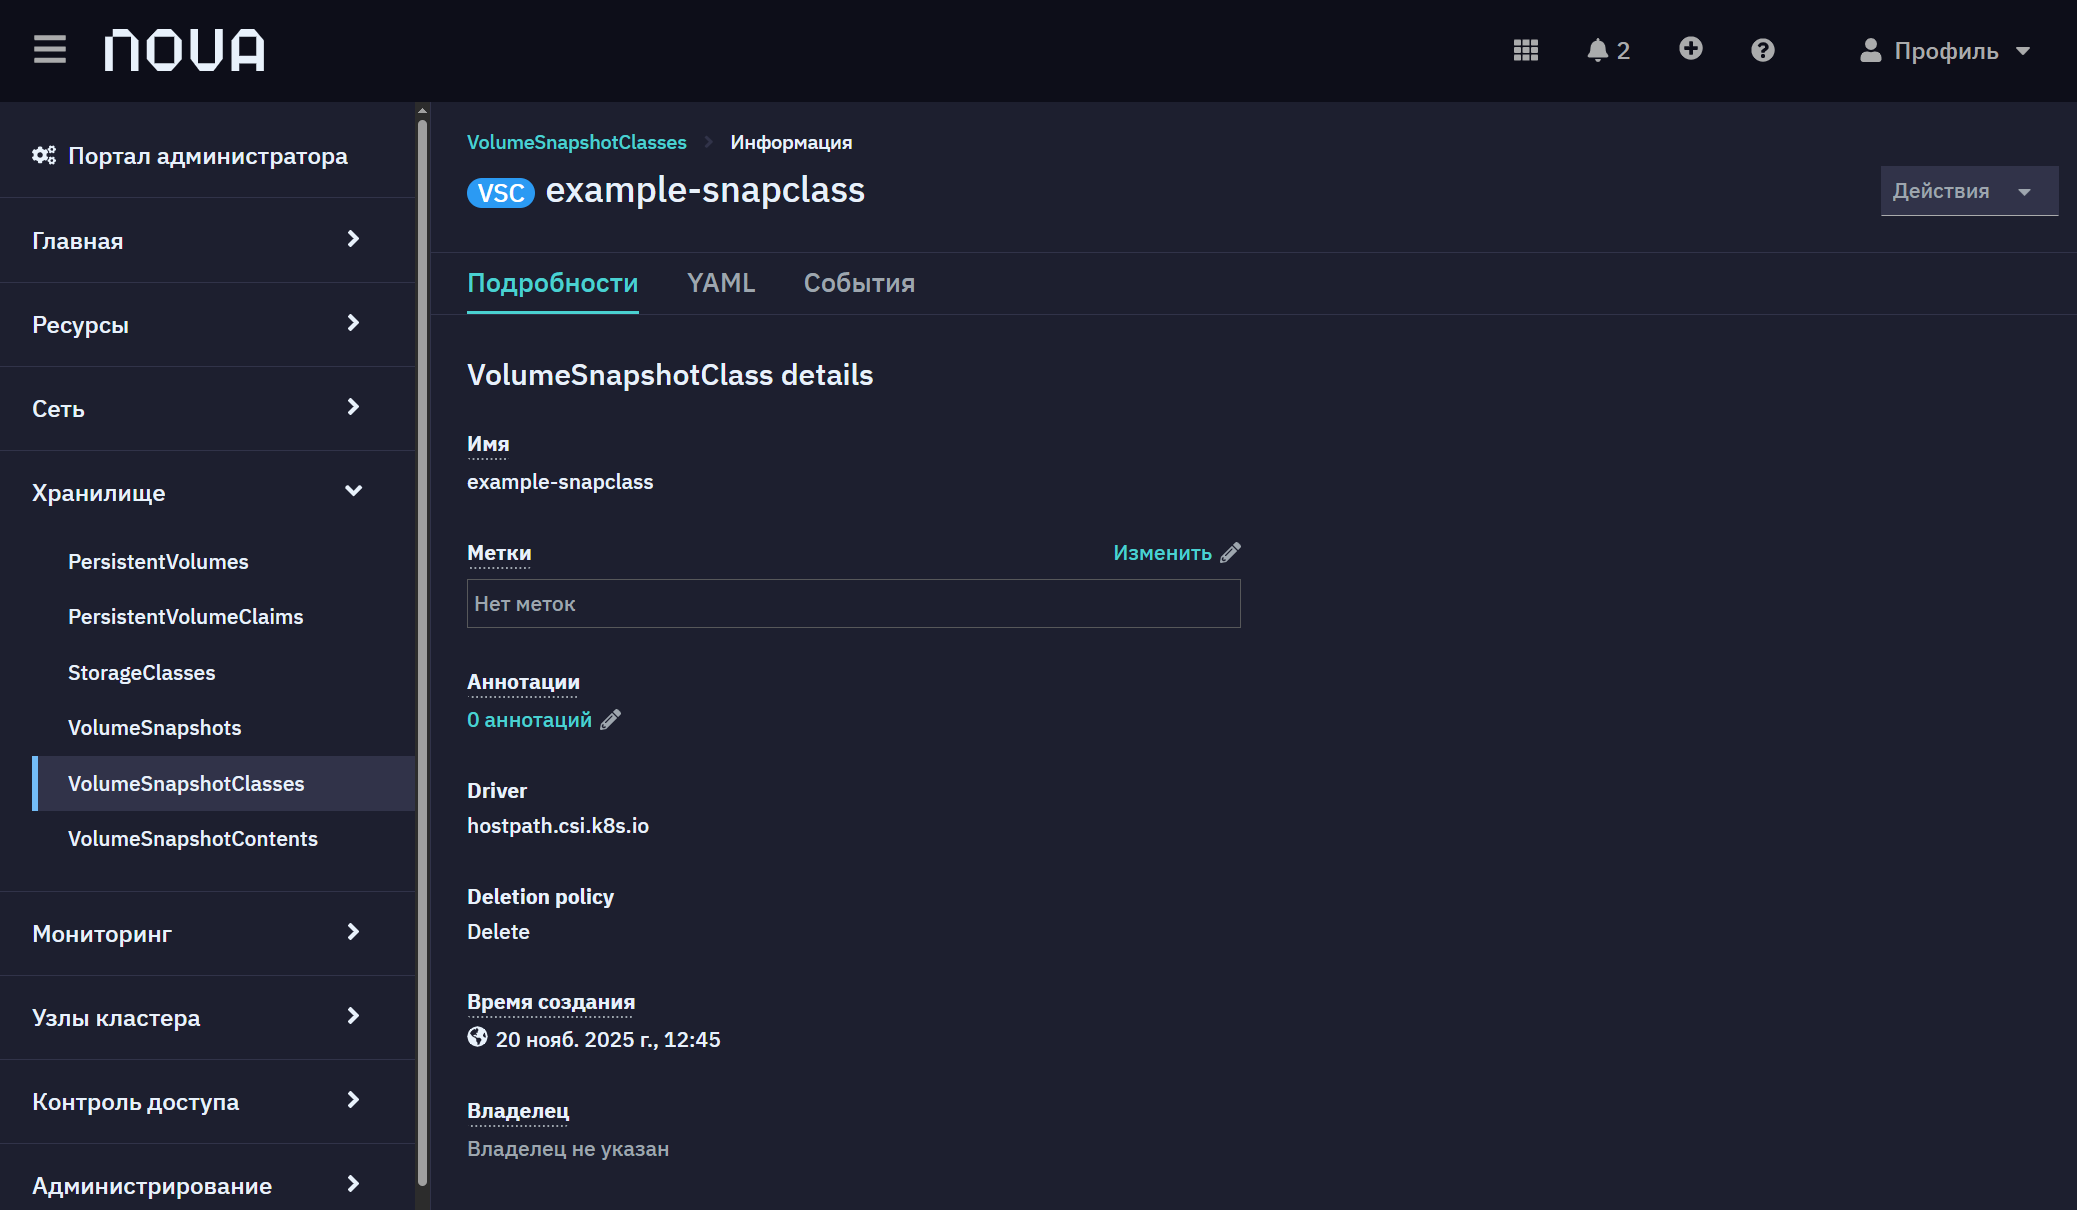2077x1210 pixels.
Task: Open VolumeSnapshots in the sidebar
Action: (154, 727)
